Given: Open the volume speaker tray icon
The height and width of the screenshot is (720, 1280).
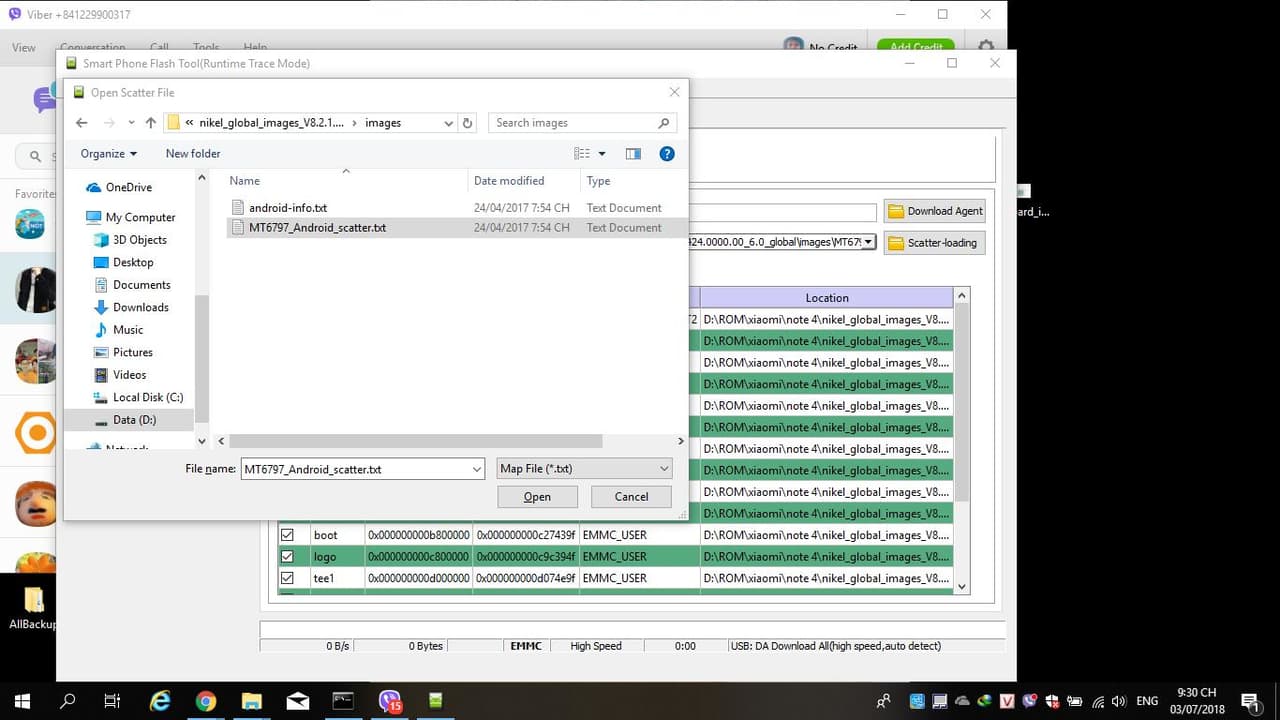Looking at the screenshot, I should (x=1119, y=702).
